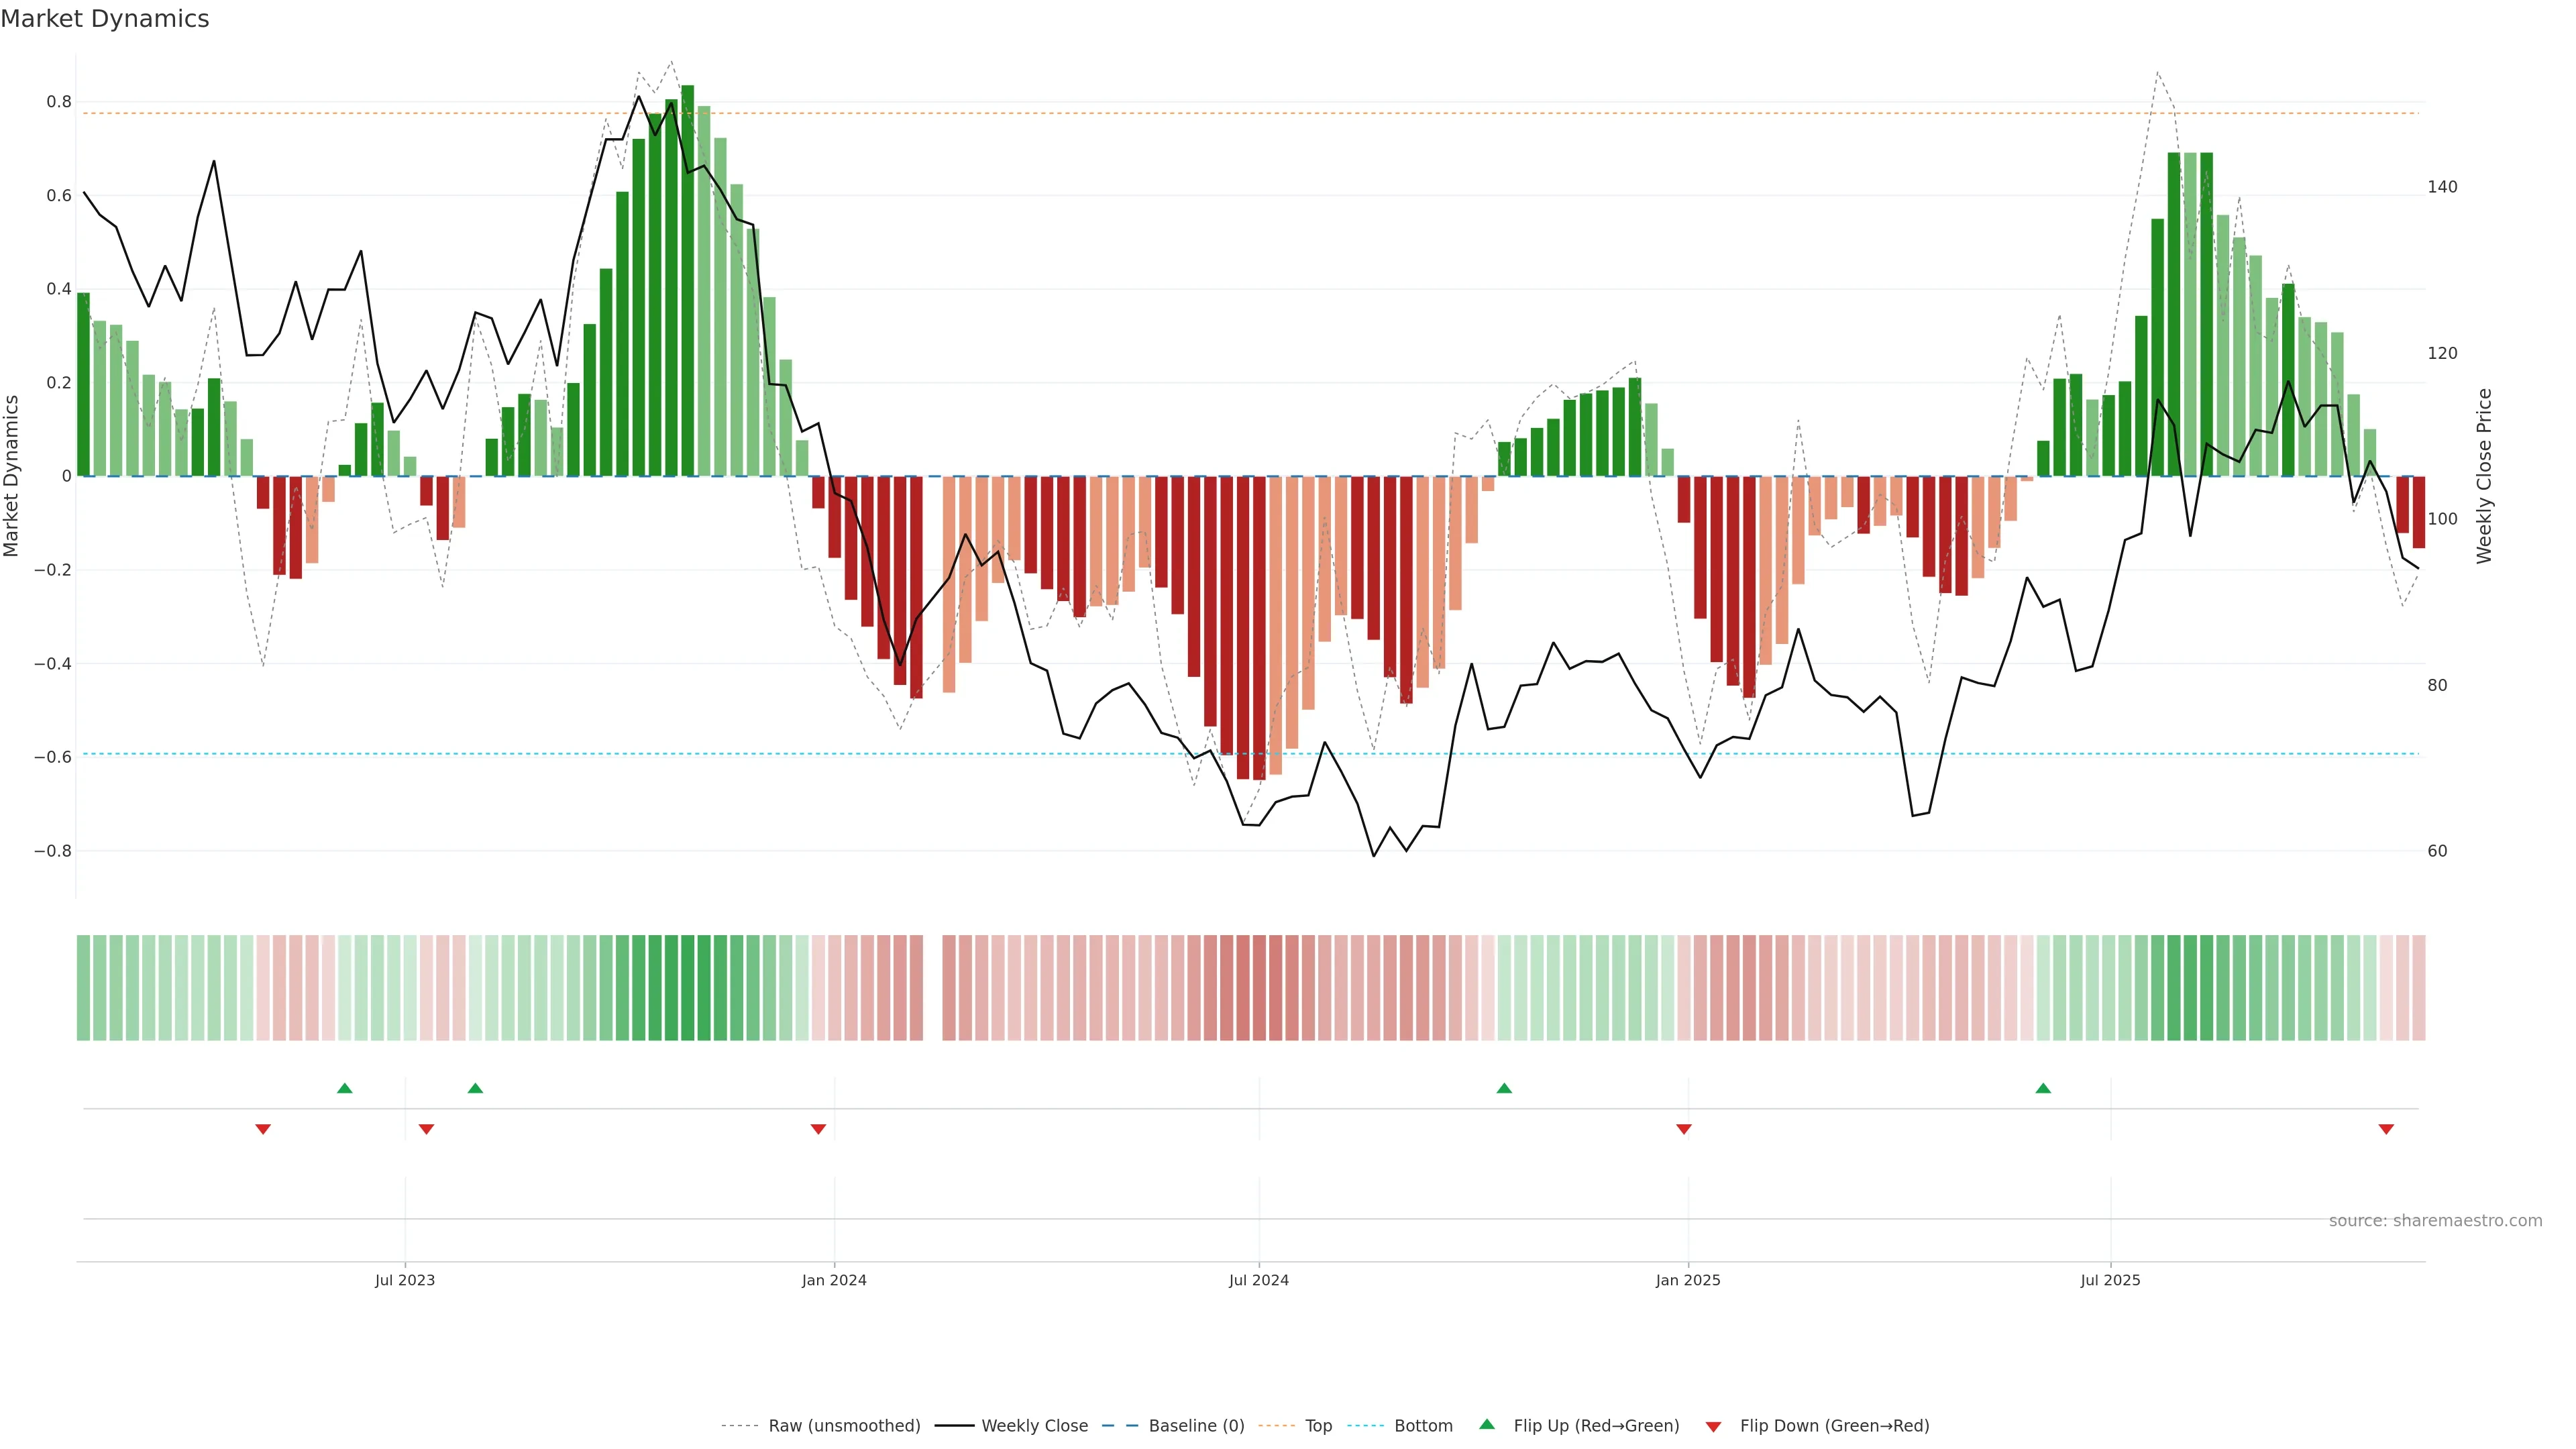Click the Market Dynamics chart title
This screenshot has width=2576, height=1449.
[105, 19]
